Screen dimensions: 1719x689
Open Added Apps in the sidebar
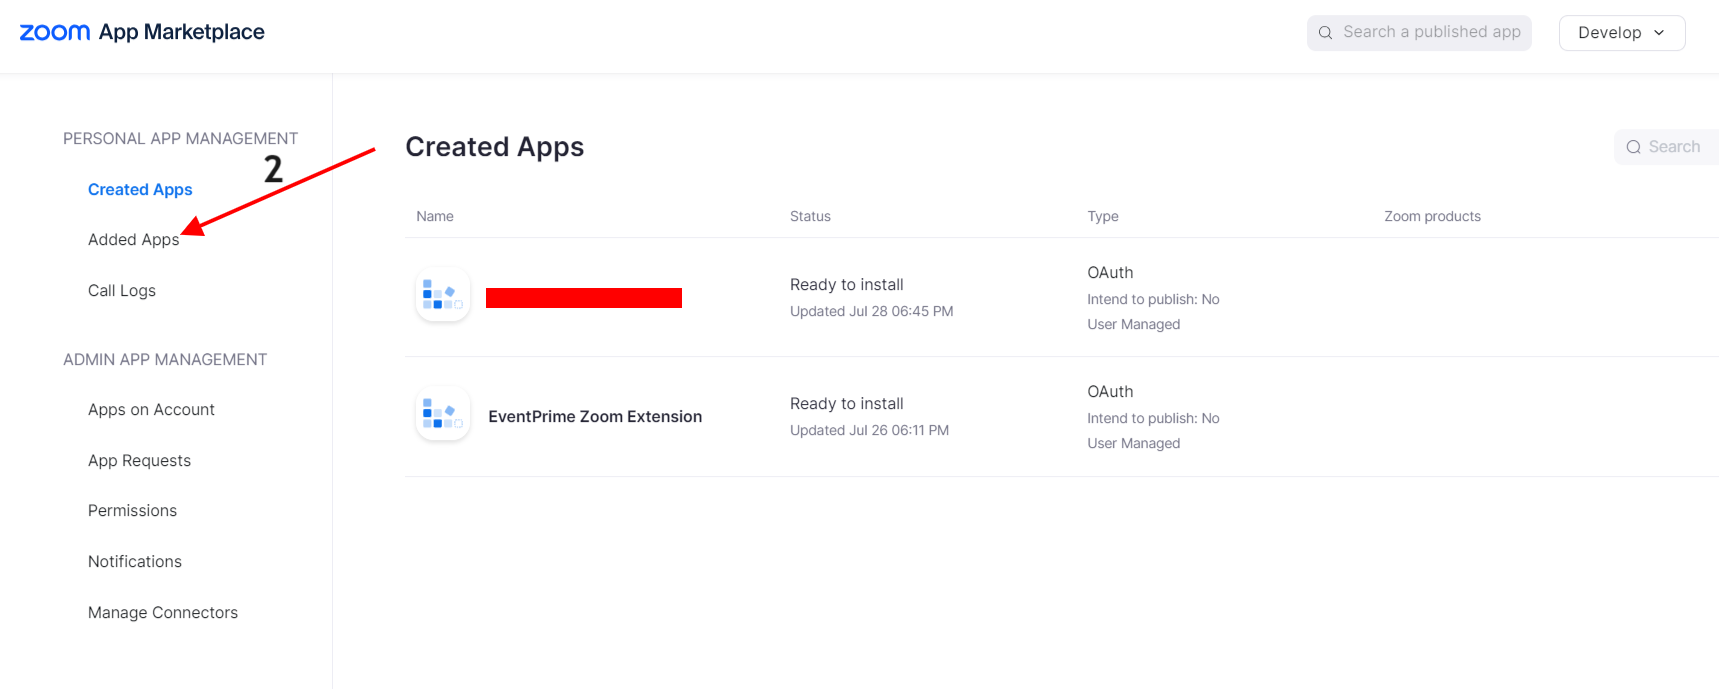[x=133, y=240]
